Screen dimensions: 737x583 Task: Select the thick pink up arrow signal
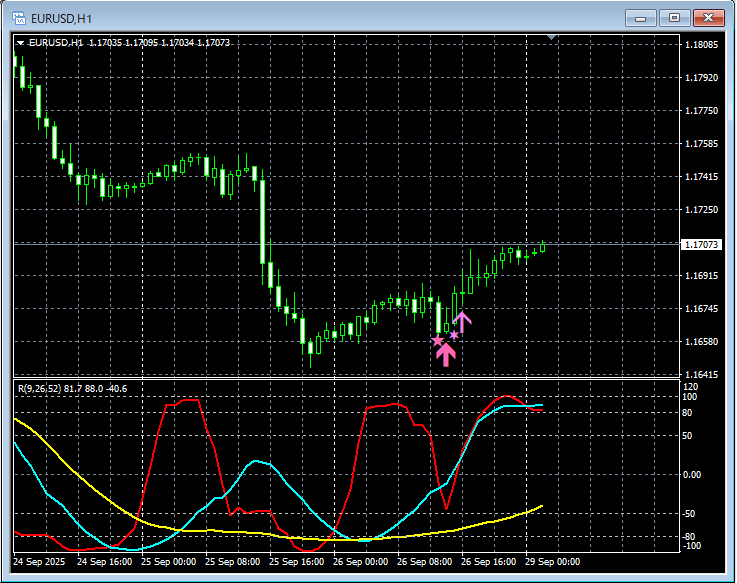coord(446,354)
